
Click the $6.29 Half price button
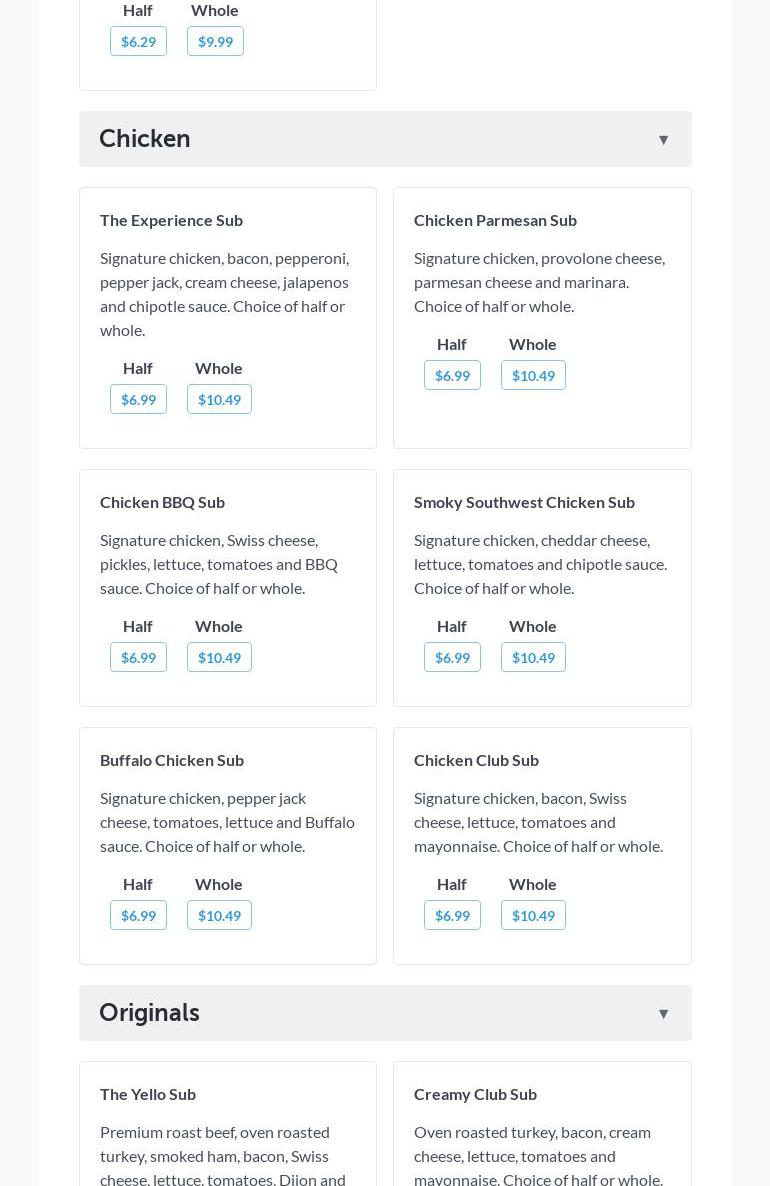(x=138, y=41)
